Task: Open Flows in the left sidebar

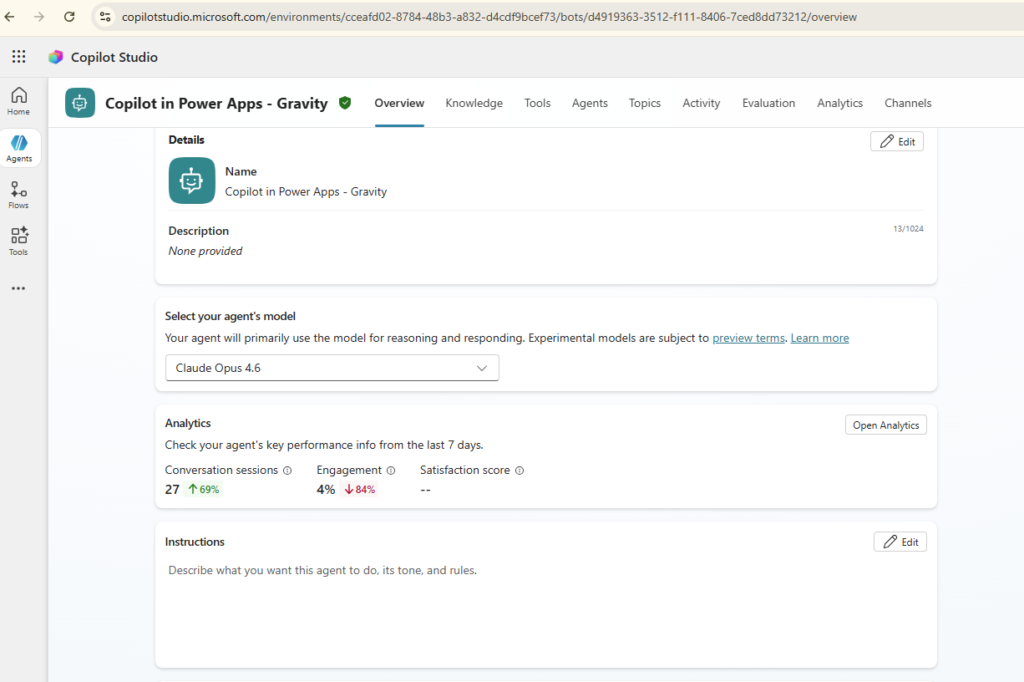Action: [19, 195]
